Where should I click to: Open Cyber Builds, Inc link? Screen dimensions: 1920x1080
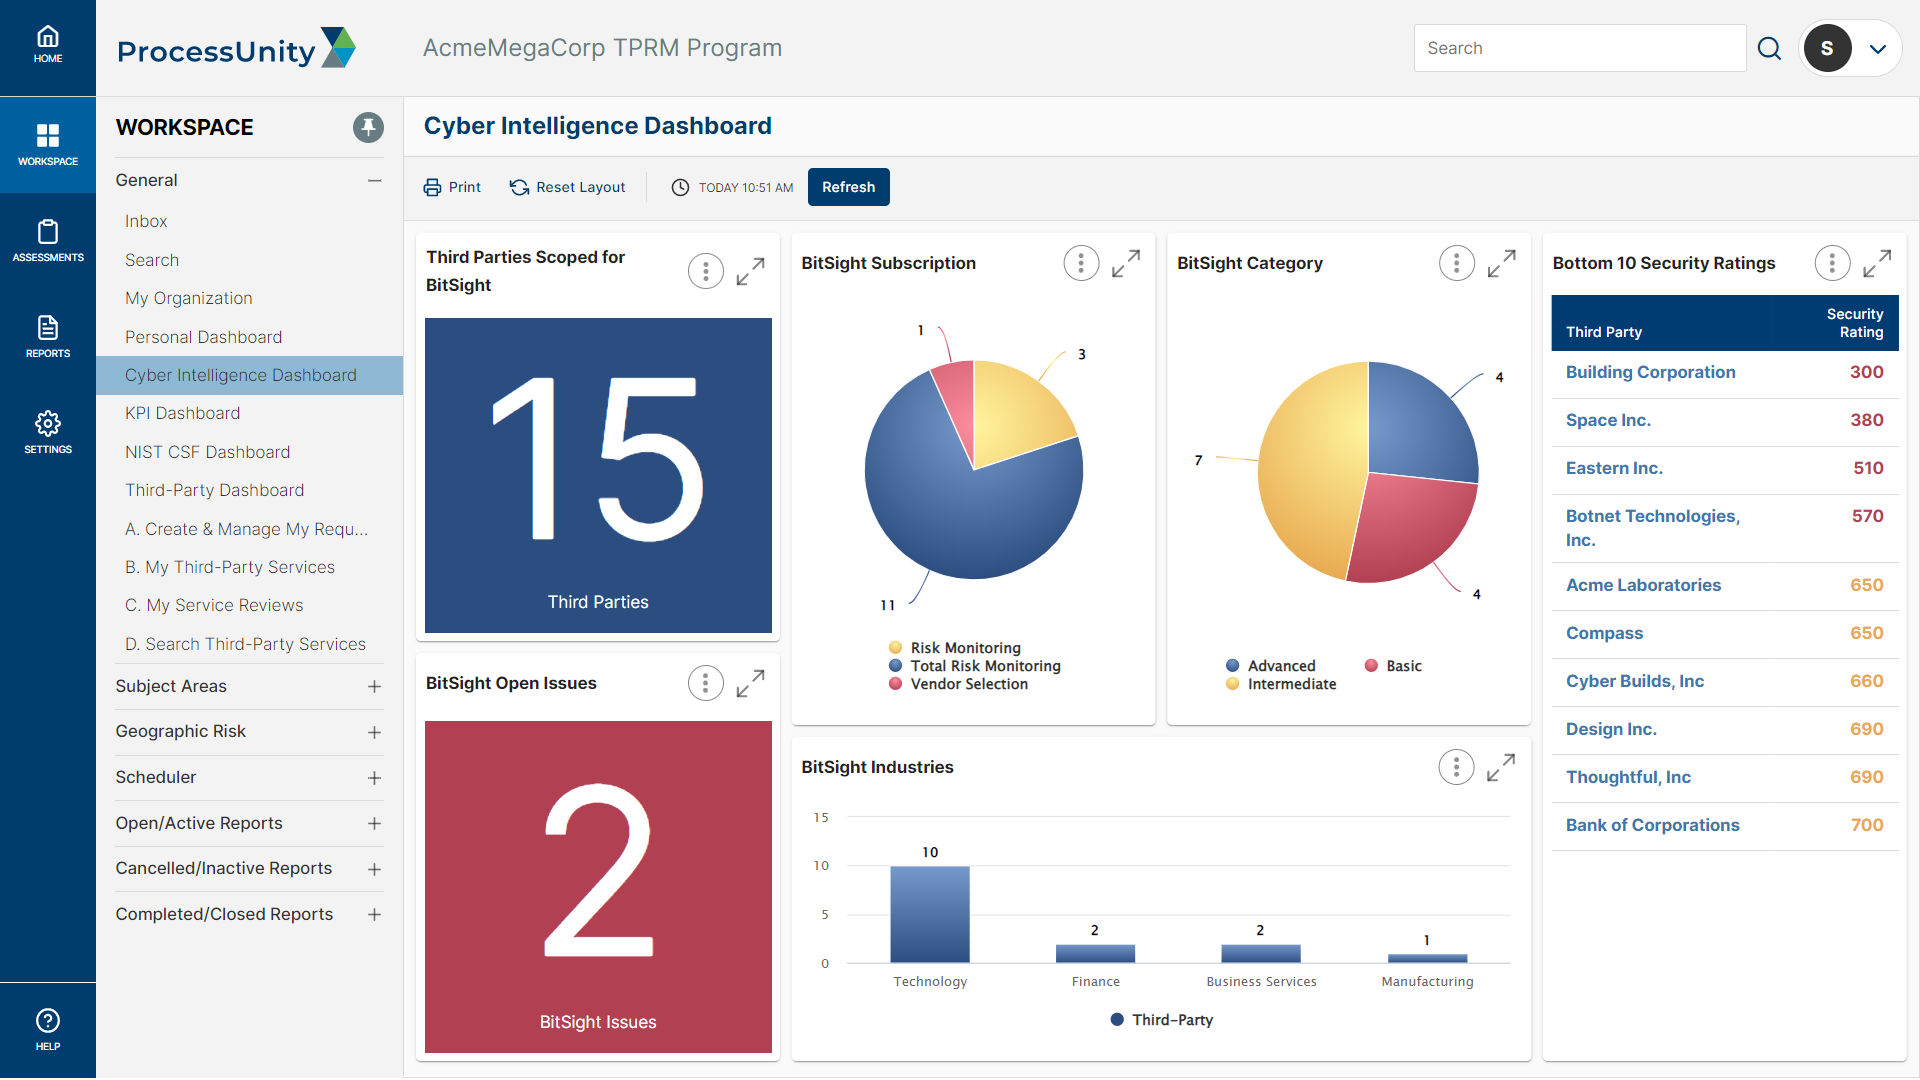point(1635,681)
